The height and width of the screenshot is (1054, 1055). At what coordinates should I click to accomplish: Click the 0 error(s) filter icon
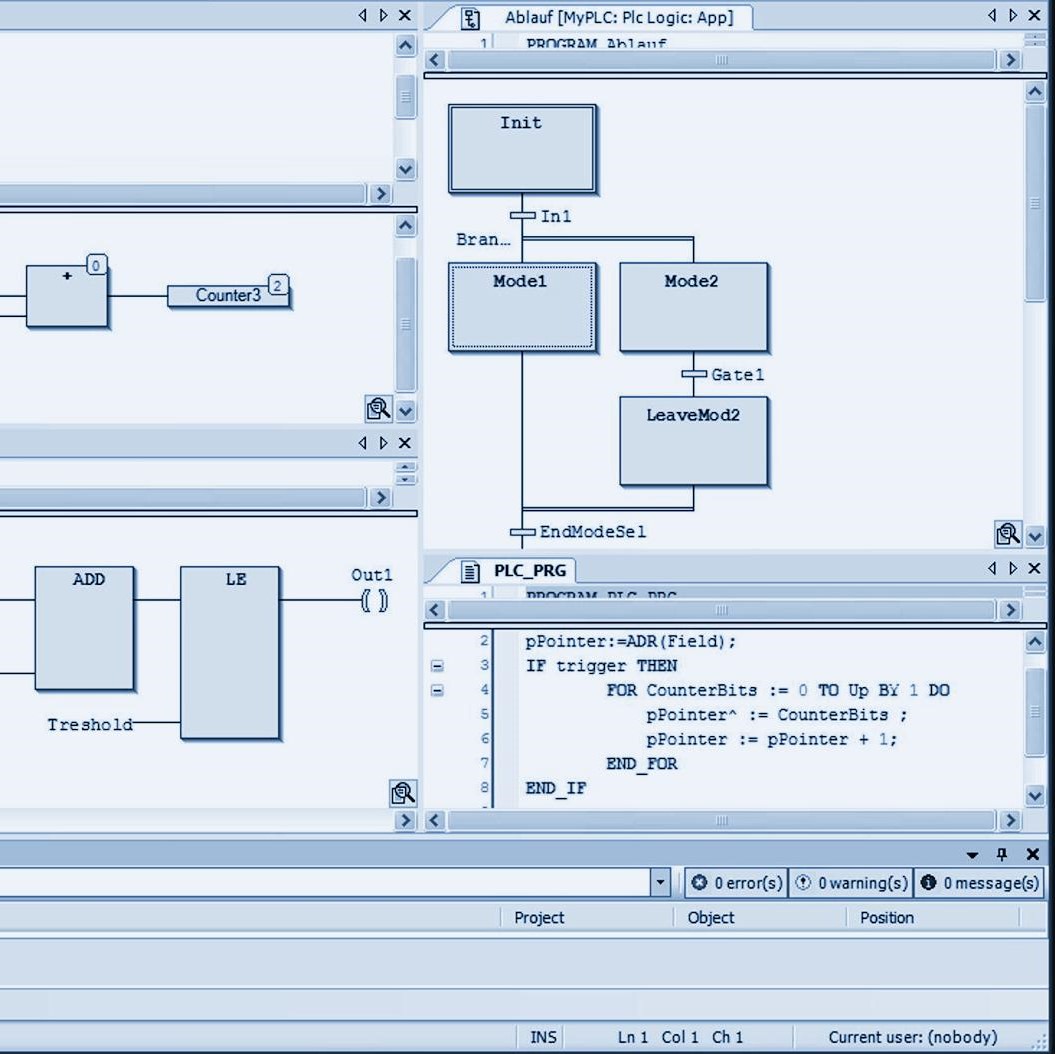coord(699,883)
